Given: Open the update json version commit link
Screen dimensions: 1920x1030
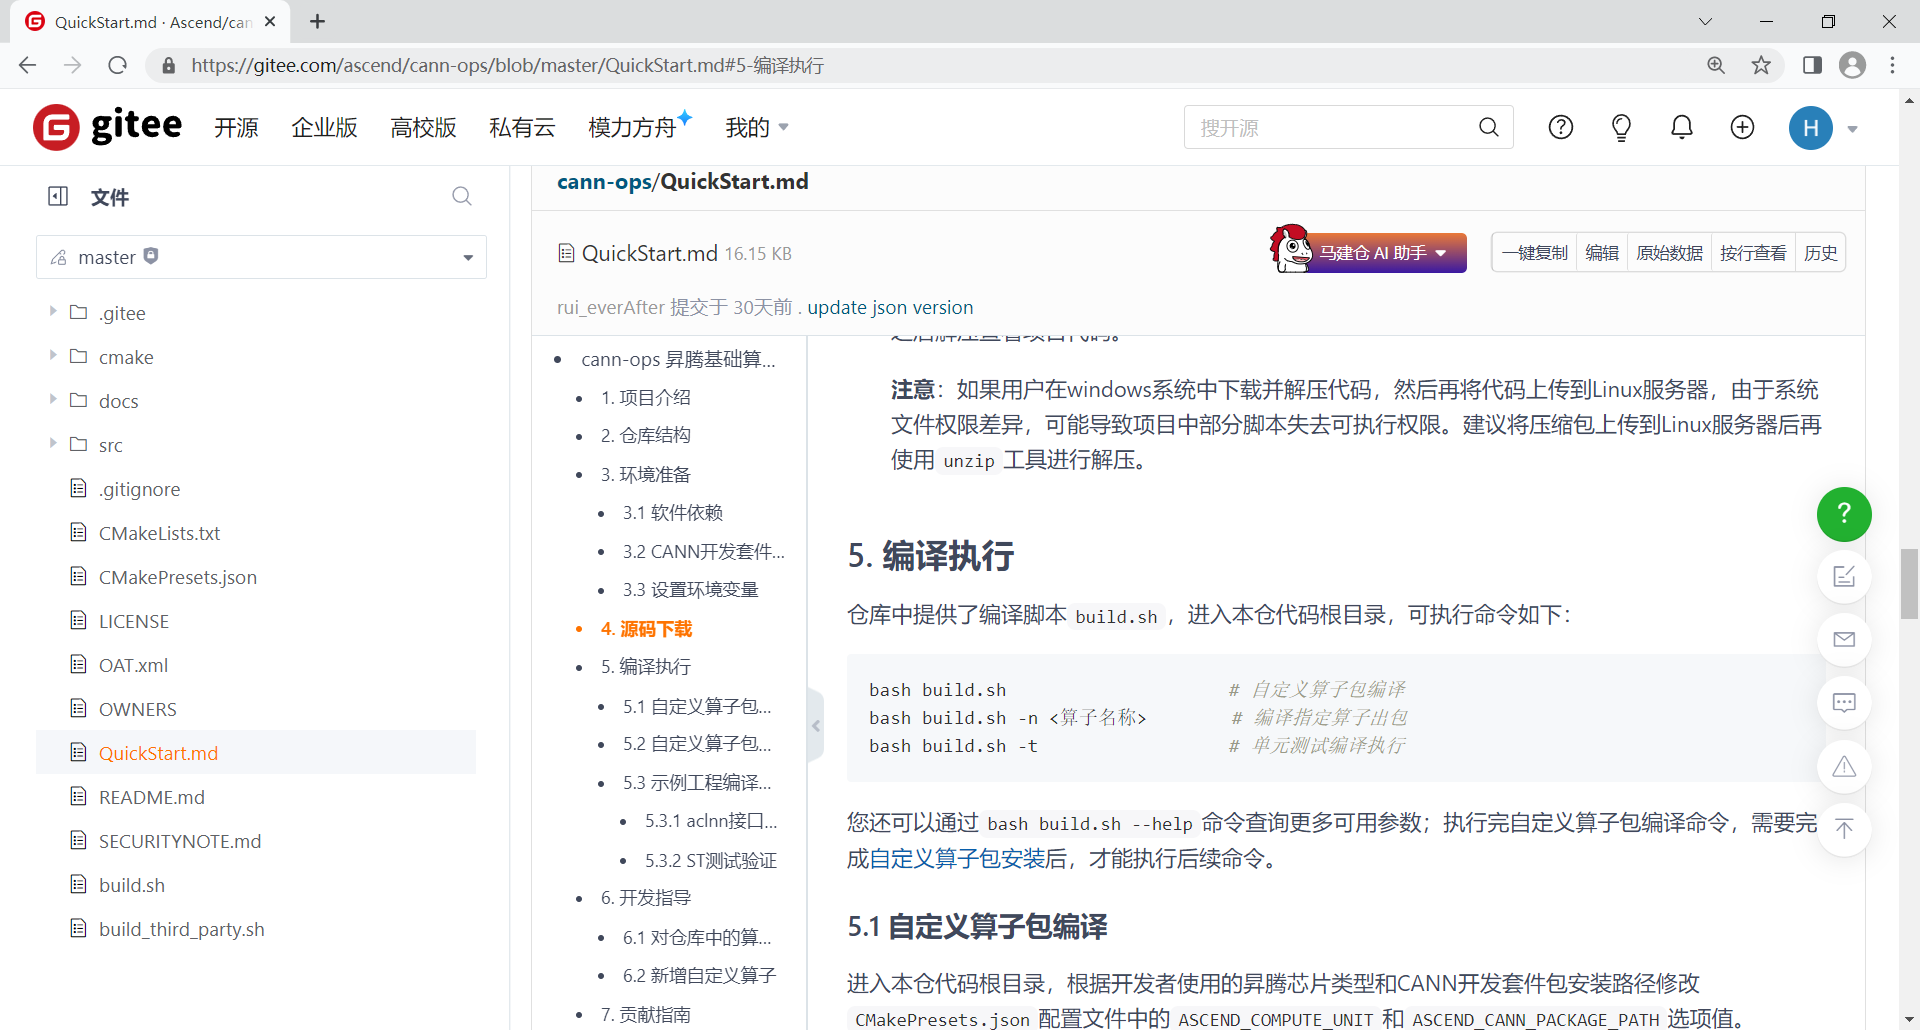Looking at the screenshot, I should tap(889, 307).
